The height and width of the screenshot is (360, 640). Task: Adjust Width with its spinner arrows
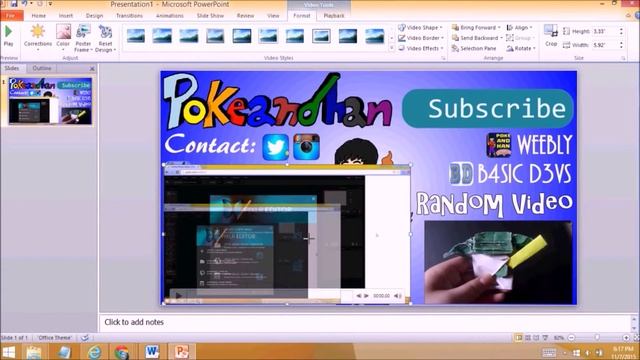(x=621, y=45)
